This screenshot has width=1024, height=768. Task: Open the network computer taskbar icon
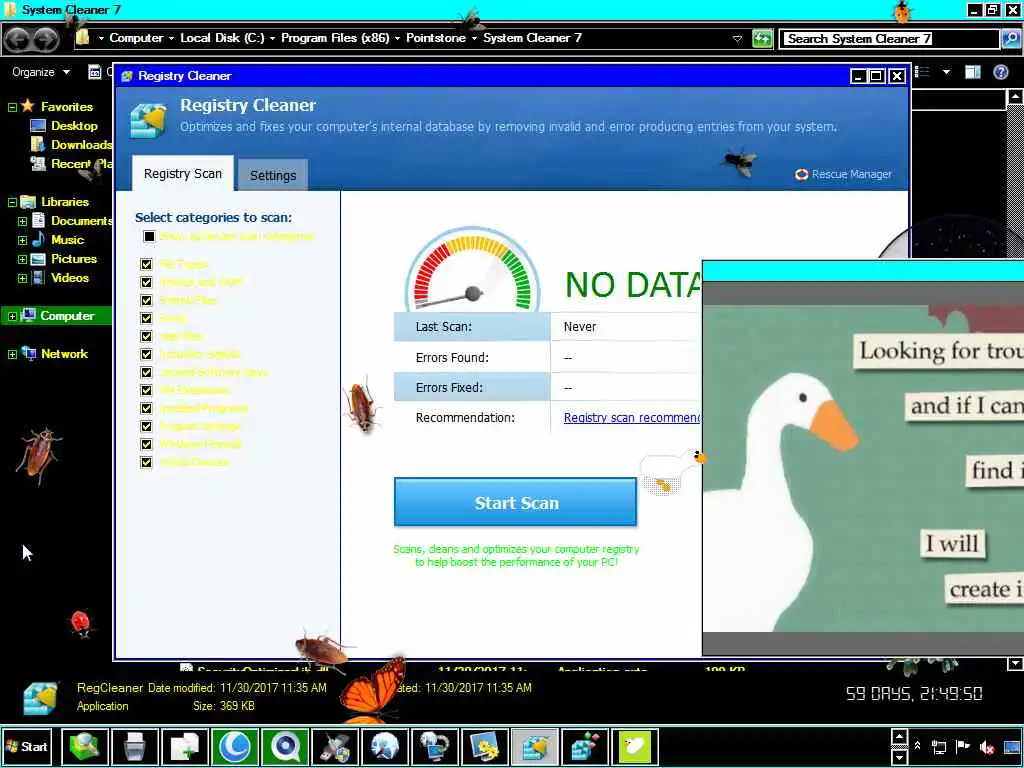pyautogui.click(x=434, y=746)
